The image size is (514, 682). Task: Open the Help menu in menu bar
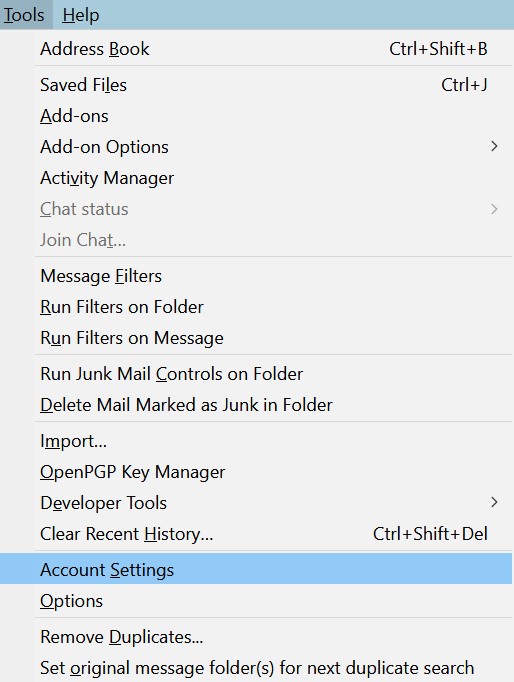80,15
